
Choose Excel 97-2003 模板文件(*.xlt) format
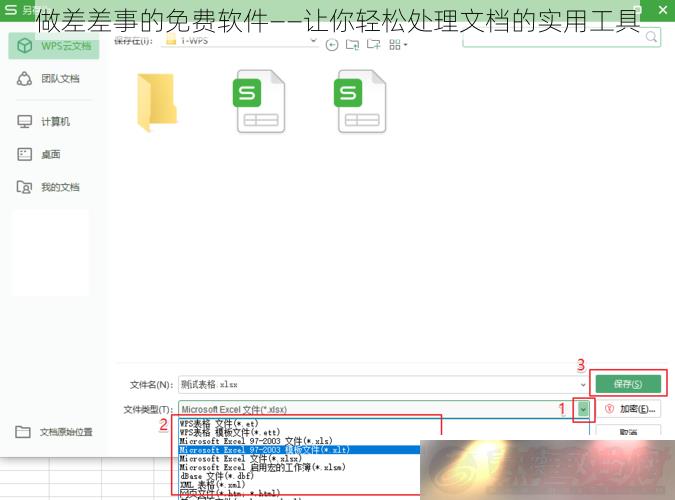pos(299,450)
